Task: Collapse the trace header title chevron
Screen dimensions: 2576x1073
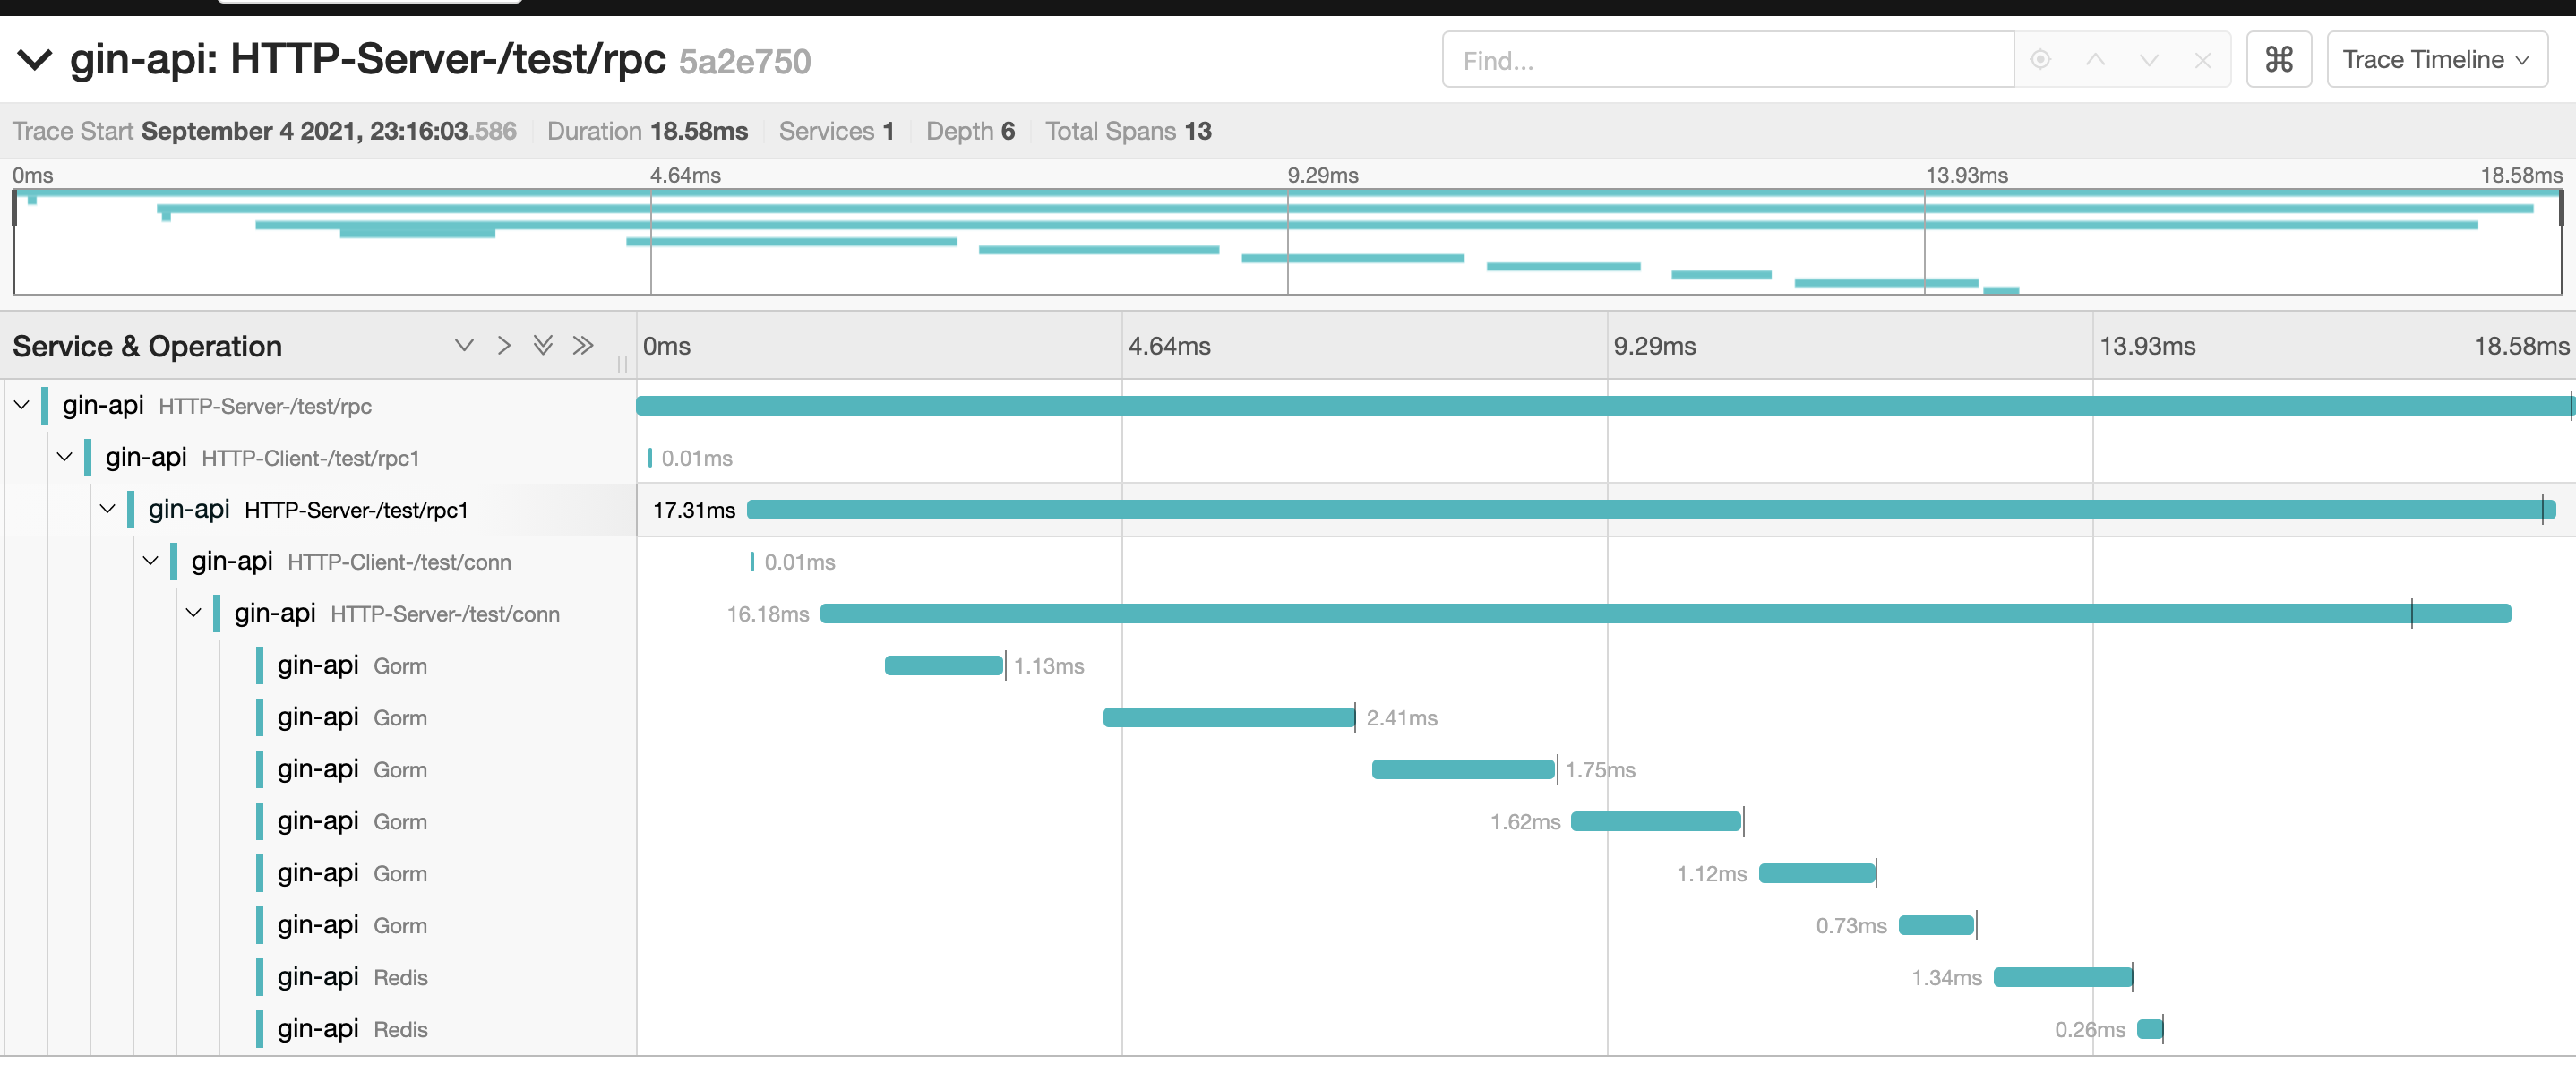Action: click(35, 60)
